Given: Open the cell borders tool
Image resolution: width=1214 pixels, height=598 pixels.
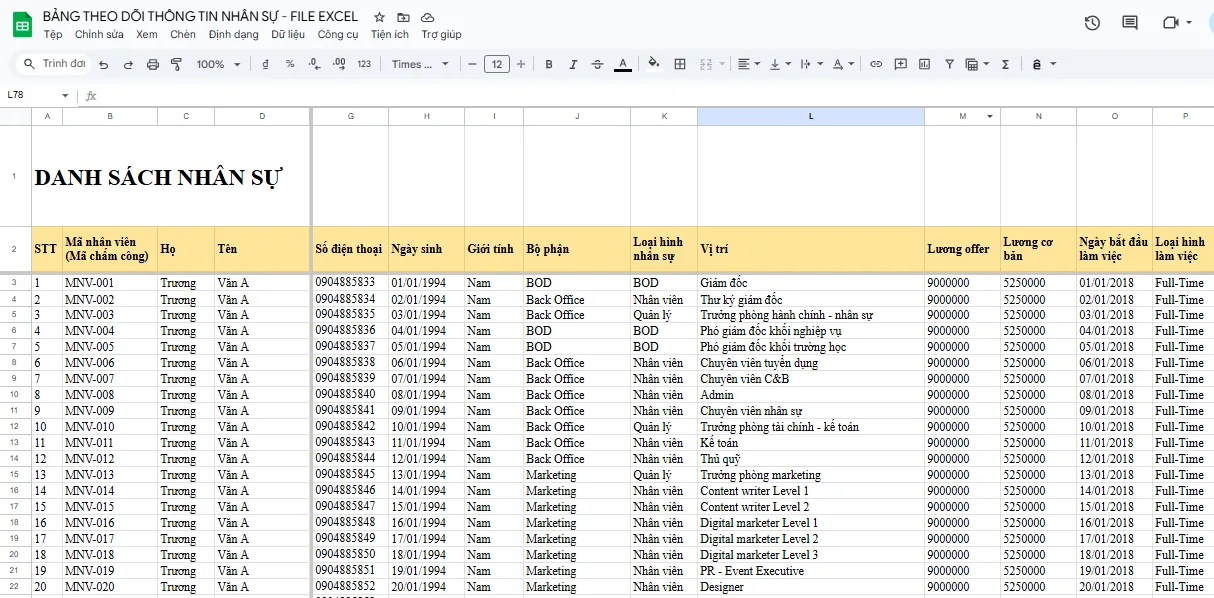Looking at the screenshot, I should 680,64.
